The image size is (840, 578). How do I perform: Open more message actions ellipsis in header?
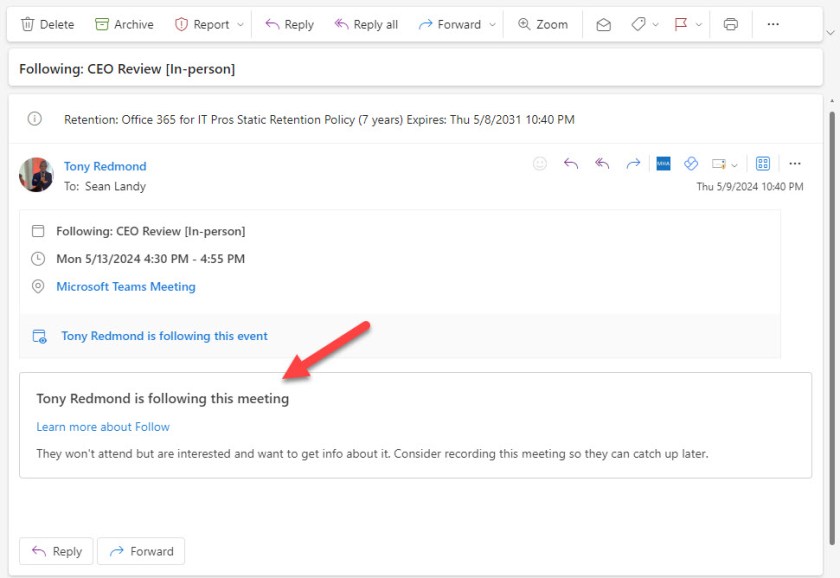[x=795, y=163]
